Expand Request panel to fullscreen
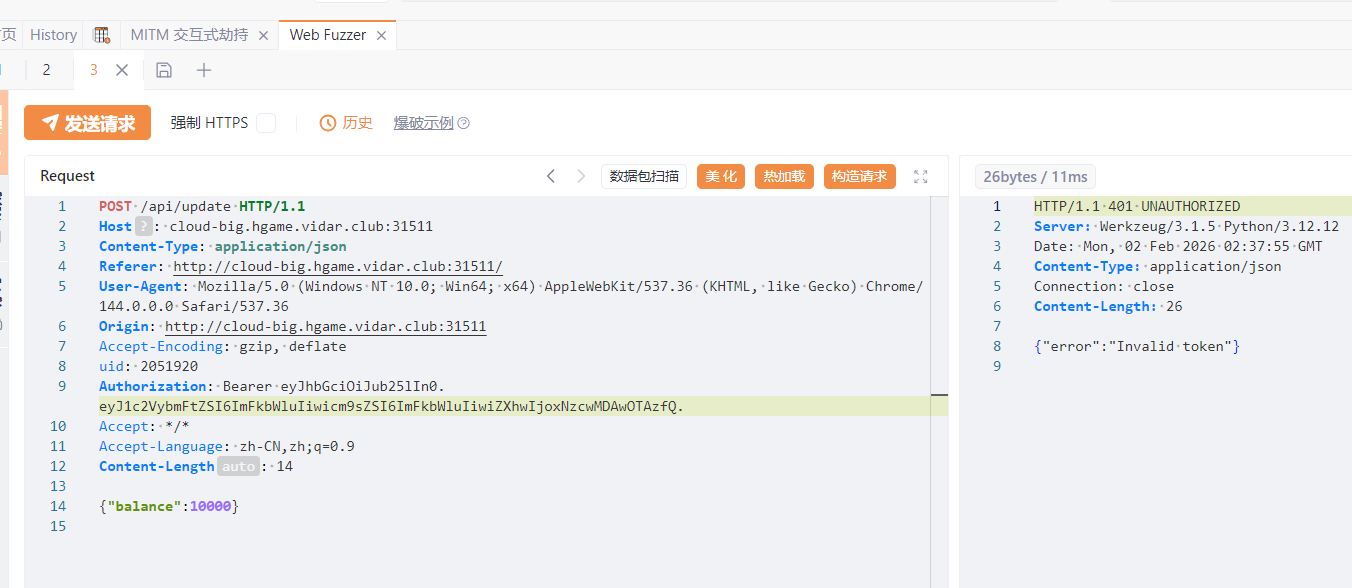Viewport: 1352px width, 588px height. (x=921, y=176)
